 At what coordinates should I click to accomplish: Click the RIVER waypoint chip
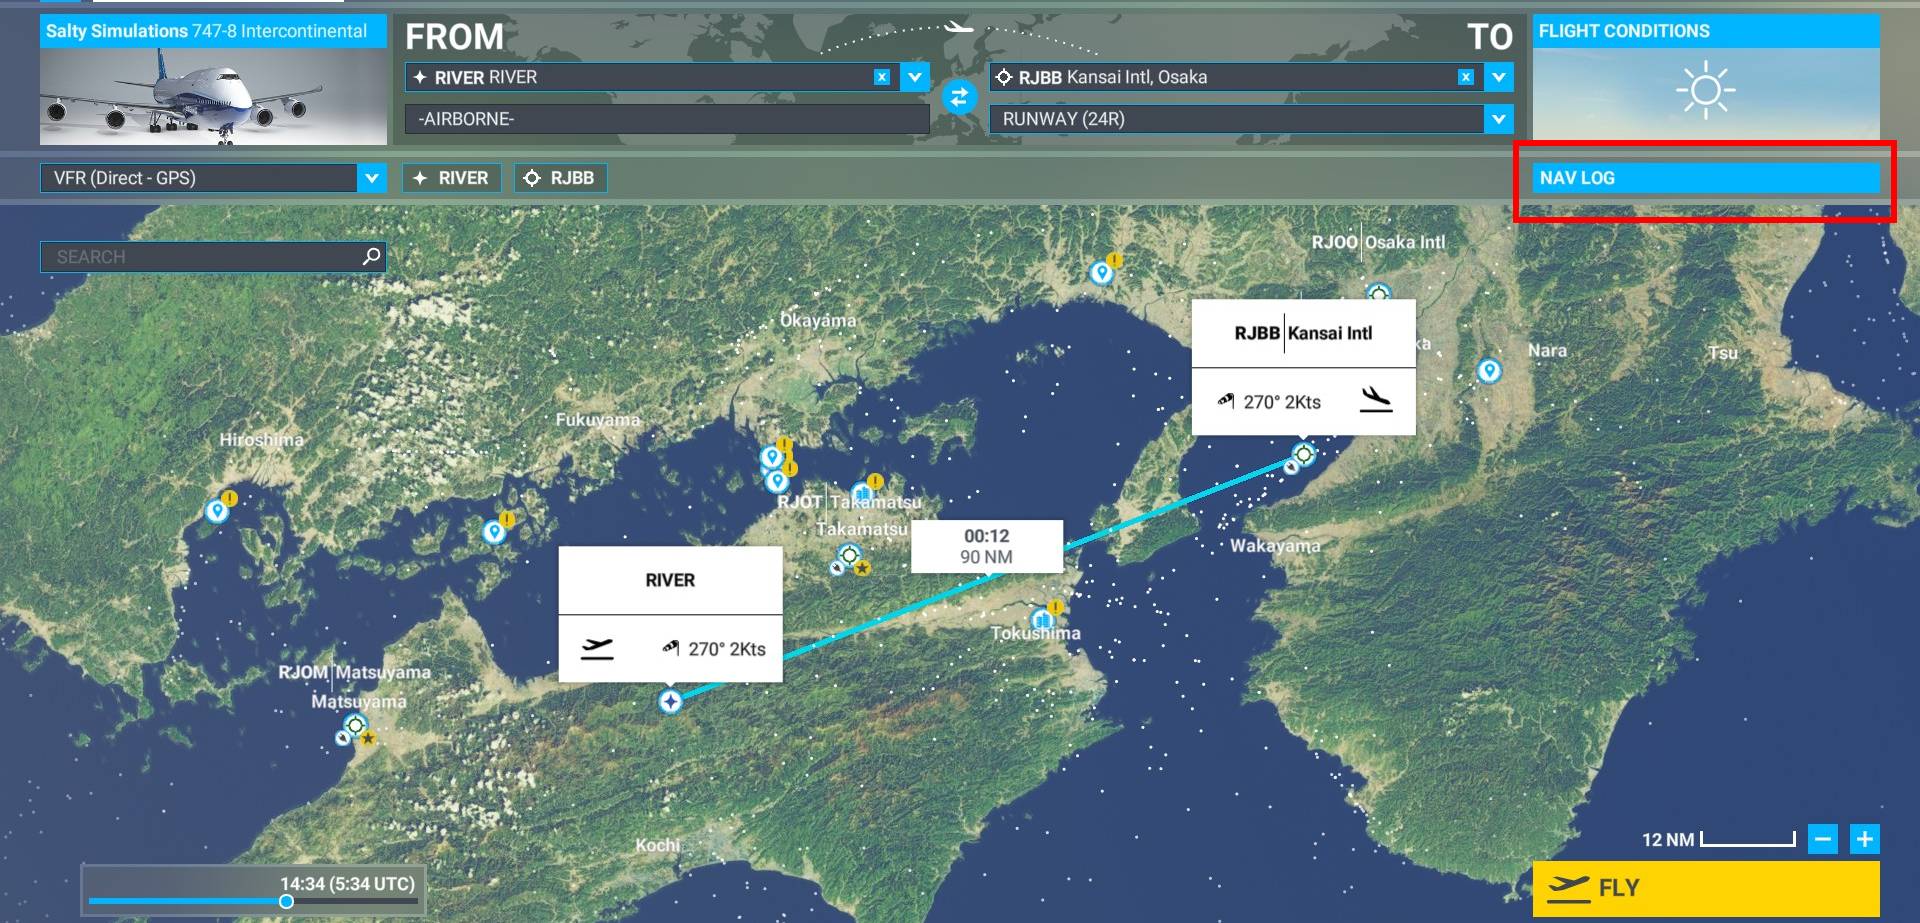[451, 178]
